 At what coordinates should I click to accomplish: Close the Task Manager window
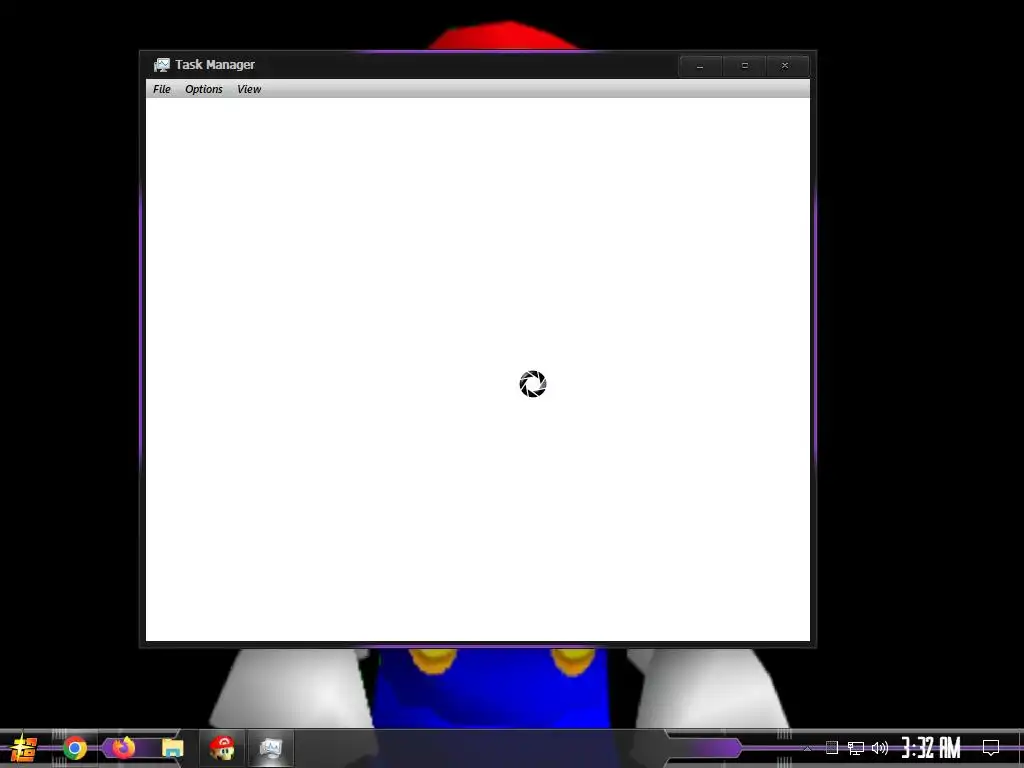[786, 66]
